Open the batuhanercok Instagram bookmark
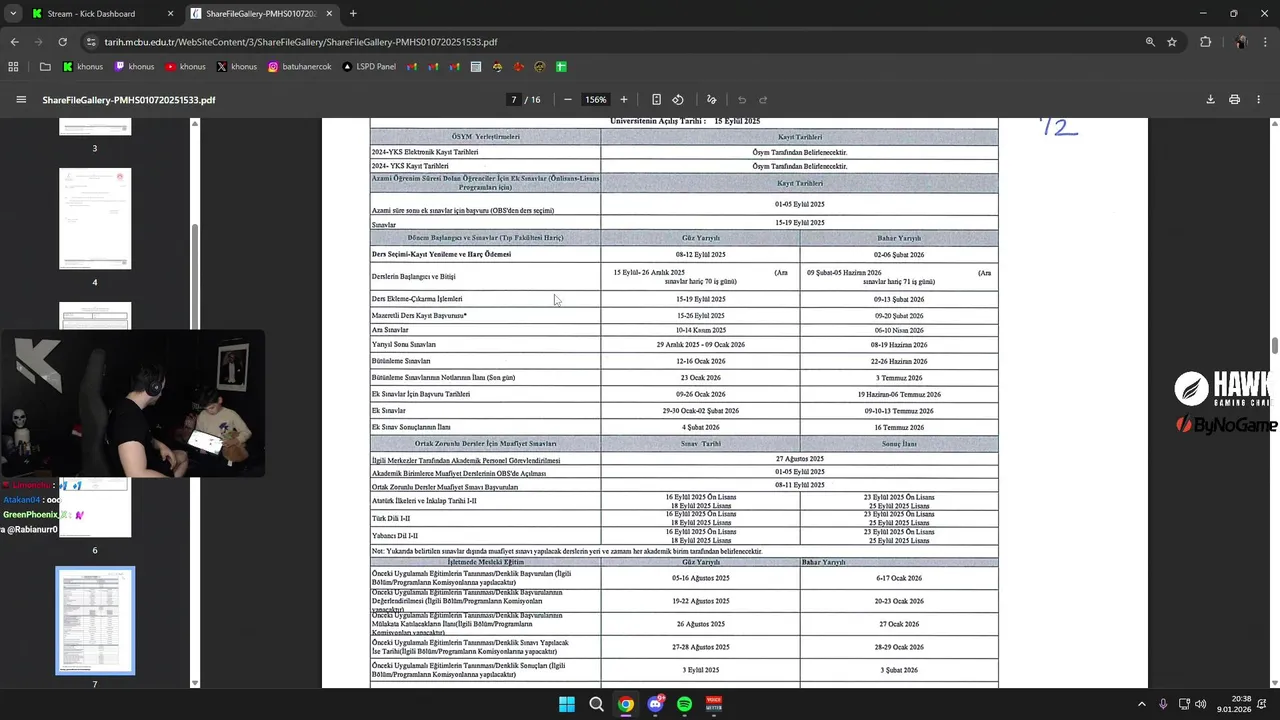The height and width of the screenshot is (720, 1280). click(x=300, y=67)
